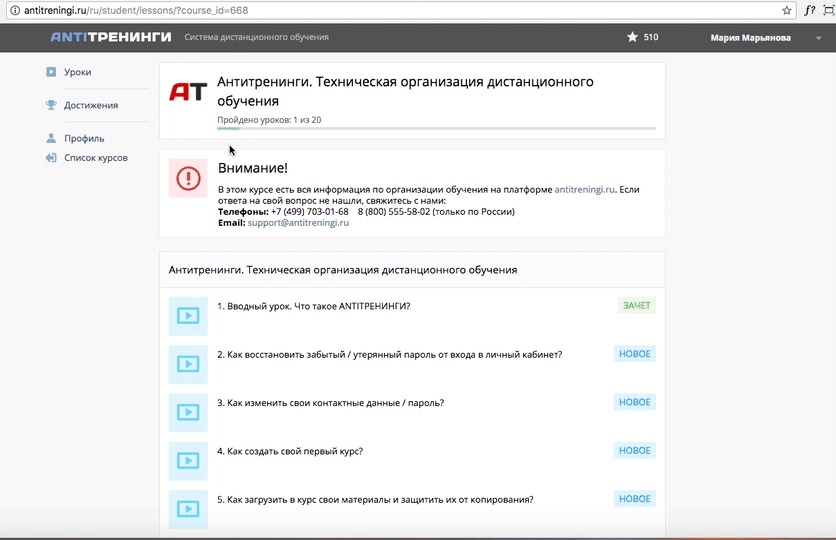Click the red AT course logo
836x540 pixels.
coord(188,92)
